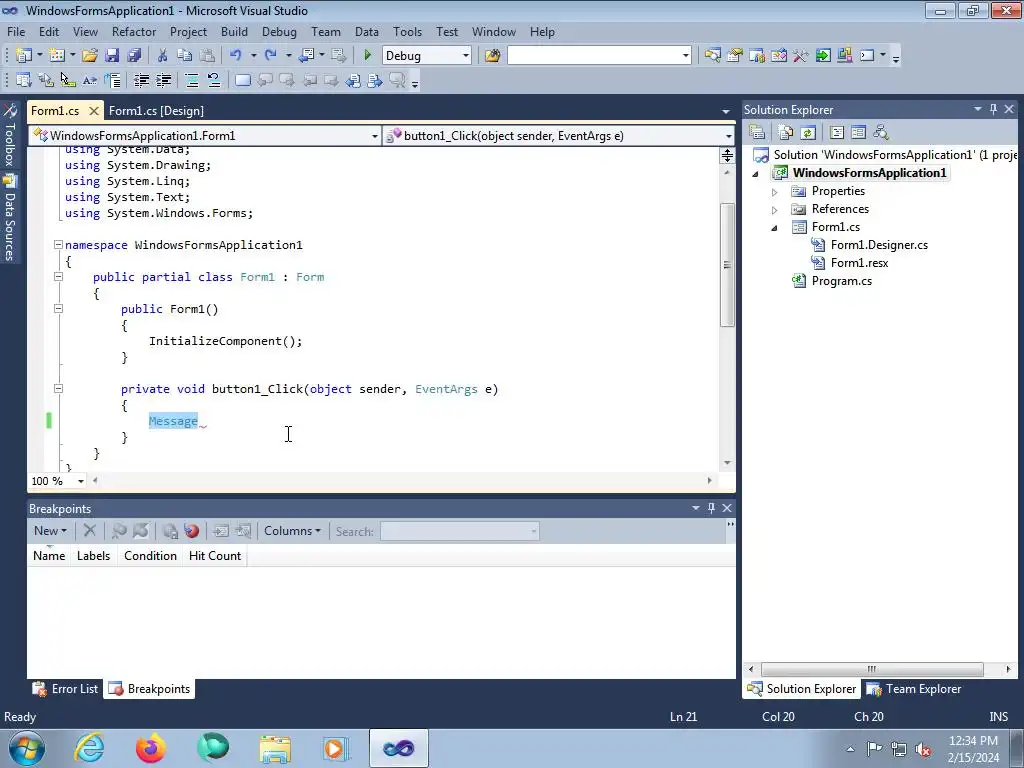Click Properties icon in Solution Explorer toolbar
This screenshot has height=768, width=1024.
[x=757, y=133]
